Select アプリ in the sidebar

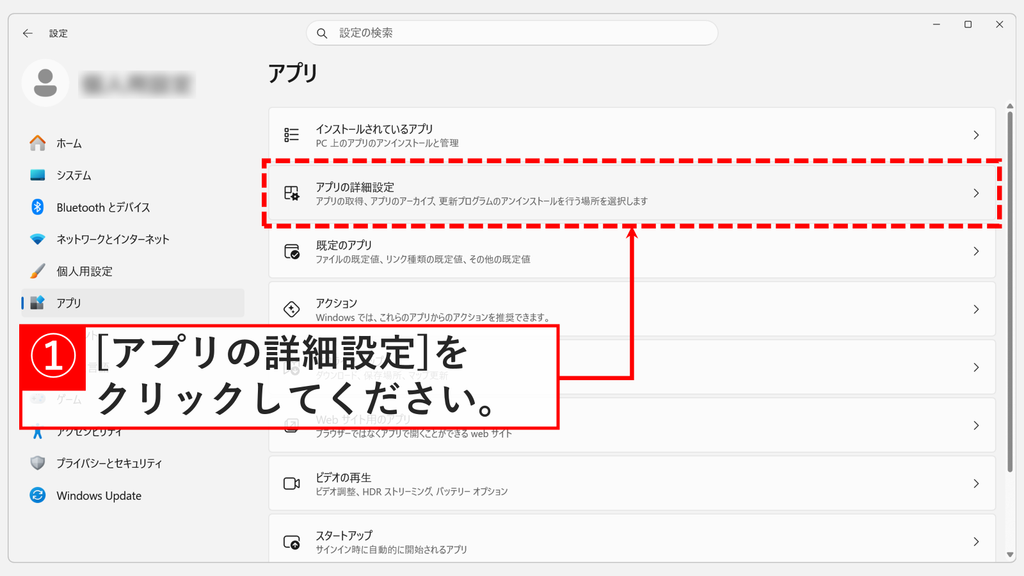tap(133, 303)
